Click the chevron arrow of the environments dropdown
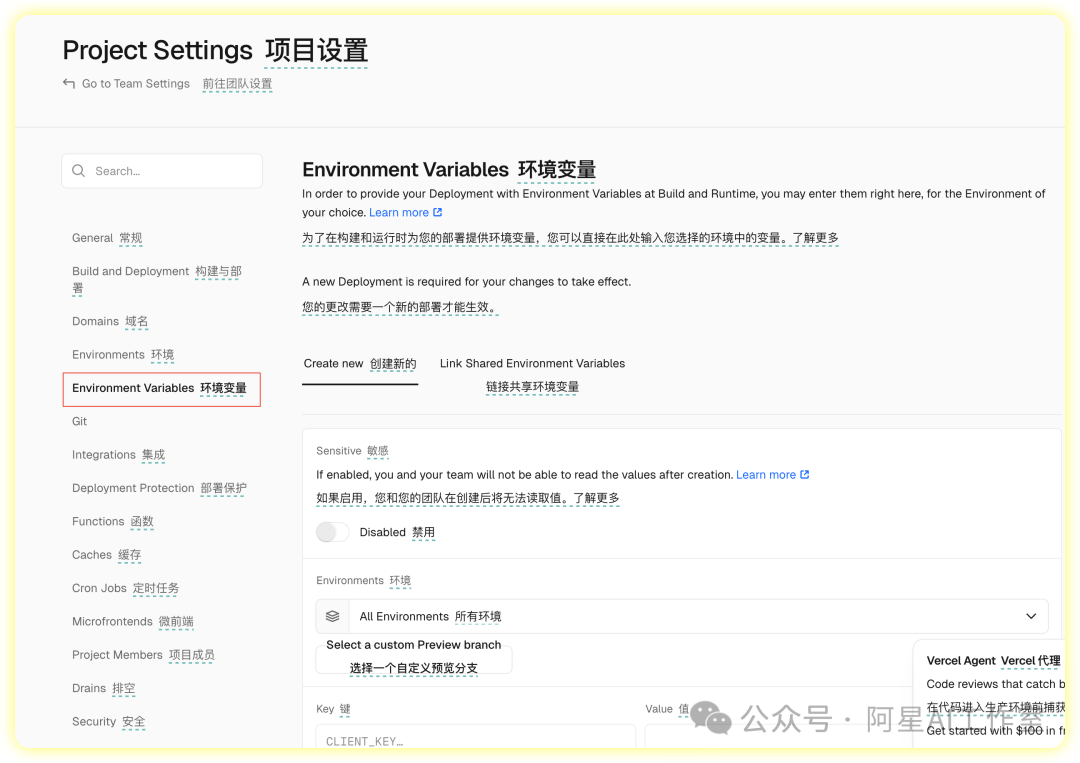Image resolution: width=1080 pixels, height=763 pixels. [x=1031, y=616]
